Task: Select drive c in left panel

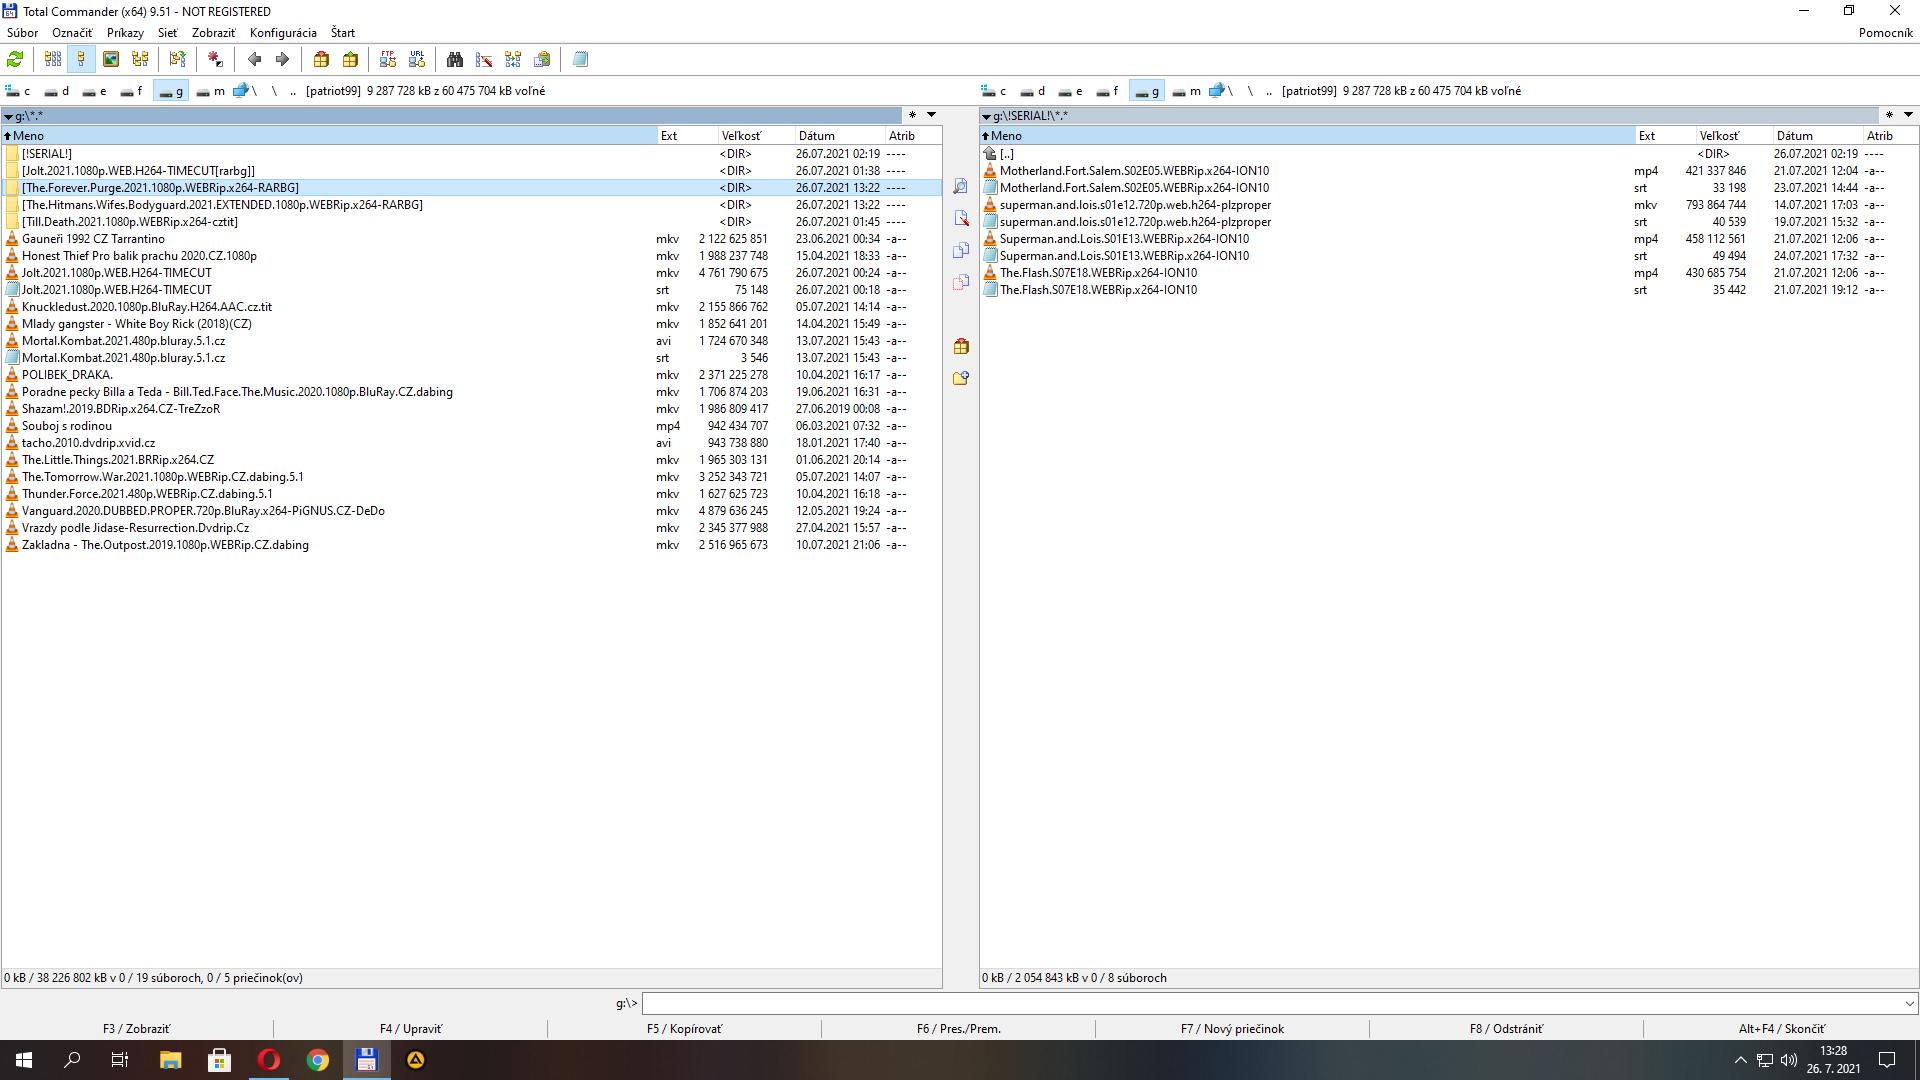Action: [18, 91]
